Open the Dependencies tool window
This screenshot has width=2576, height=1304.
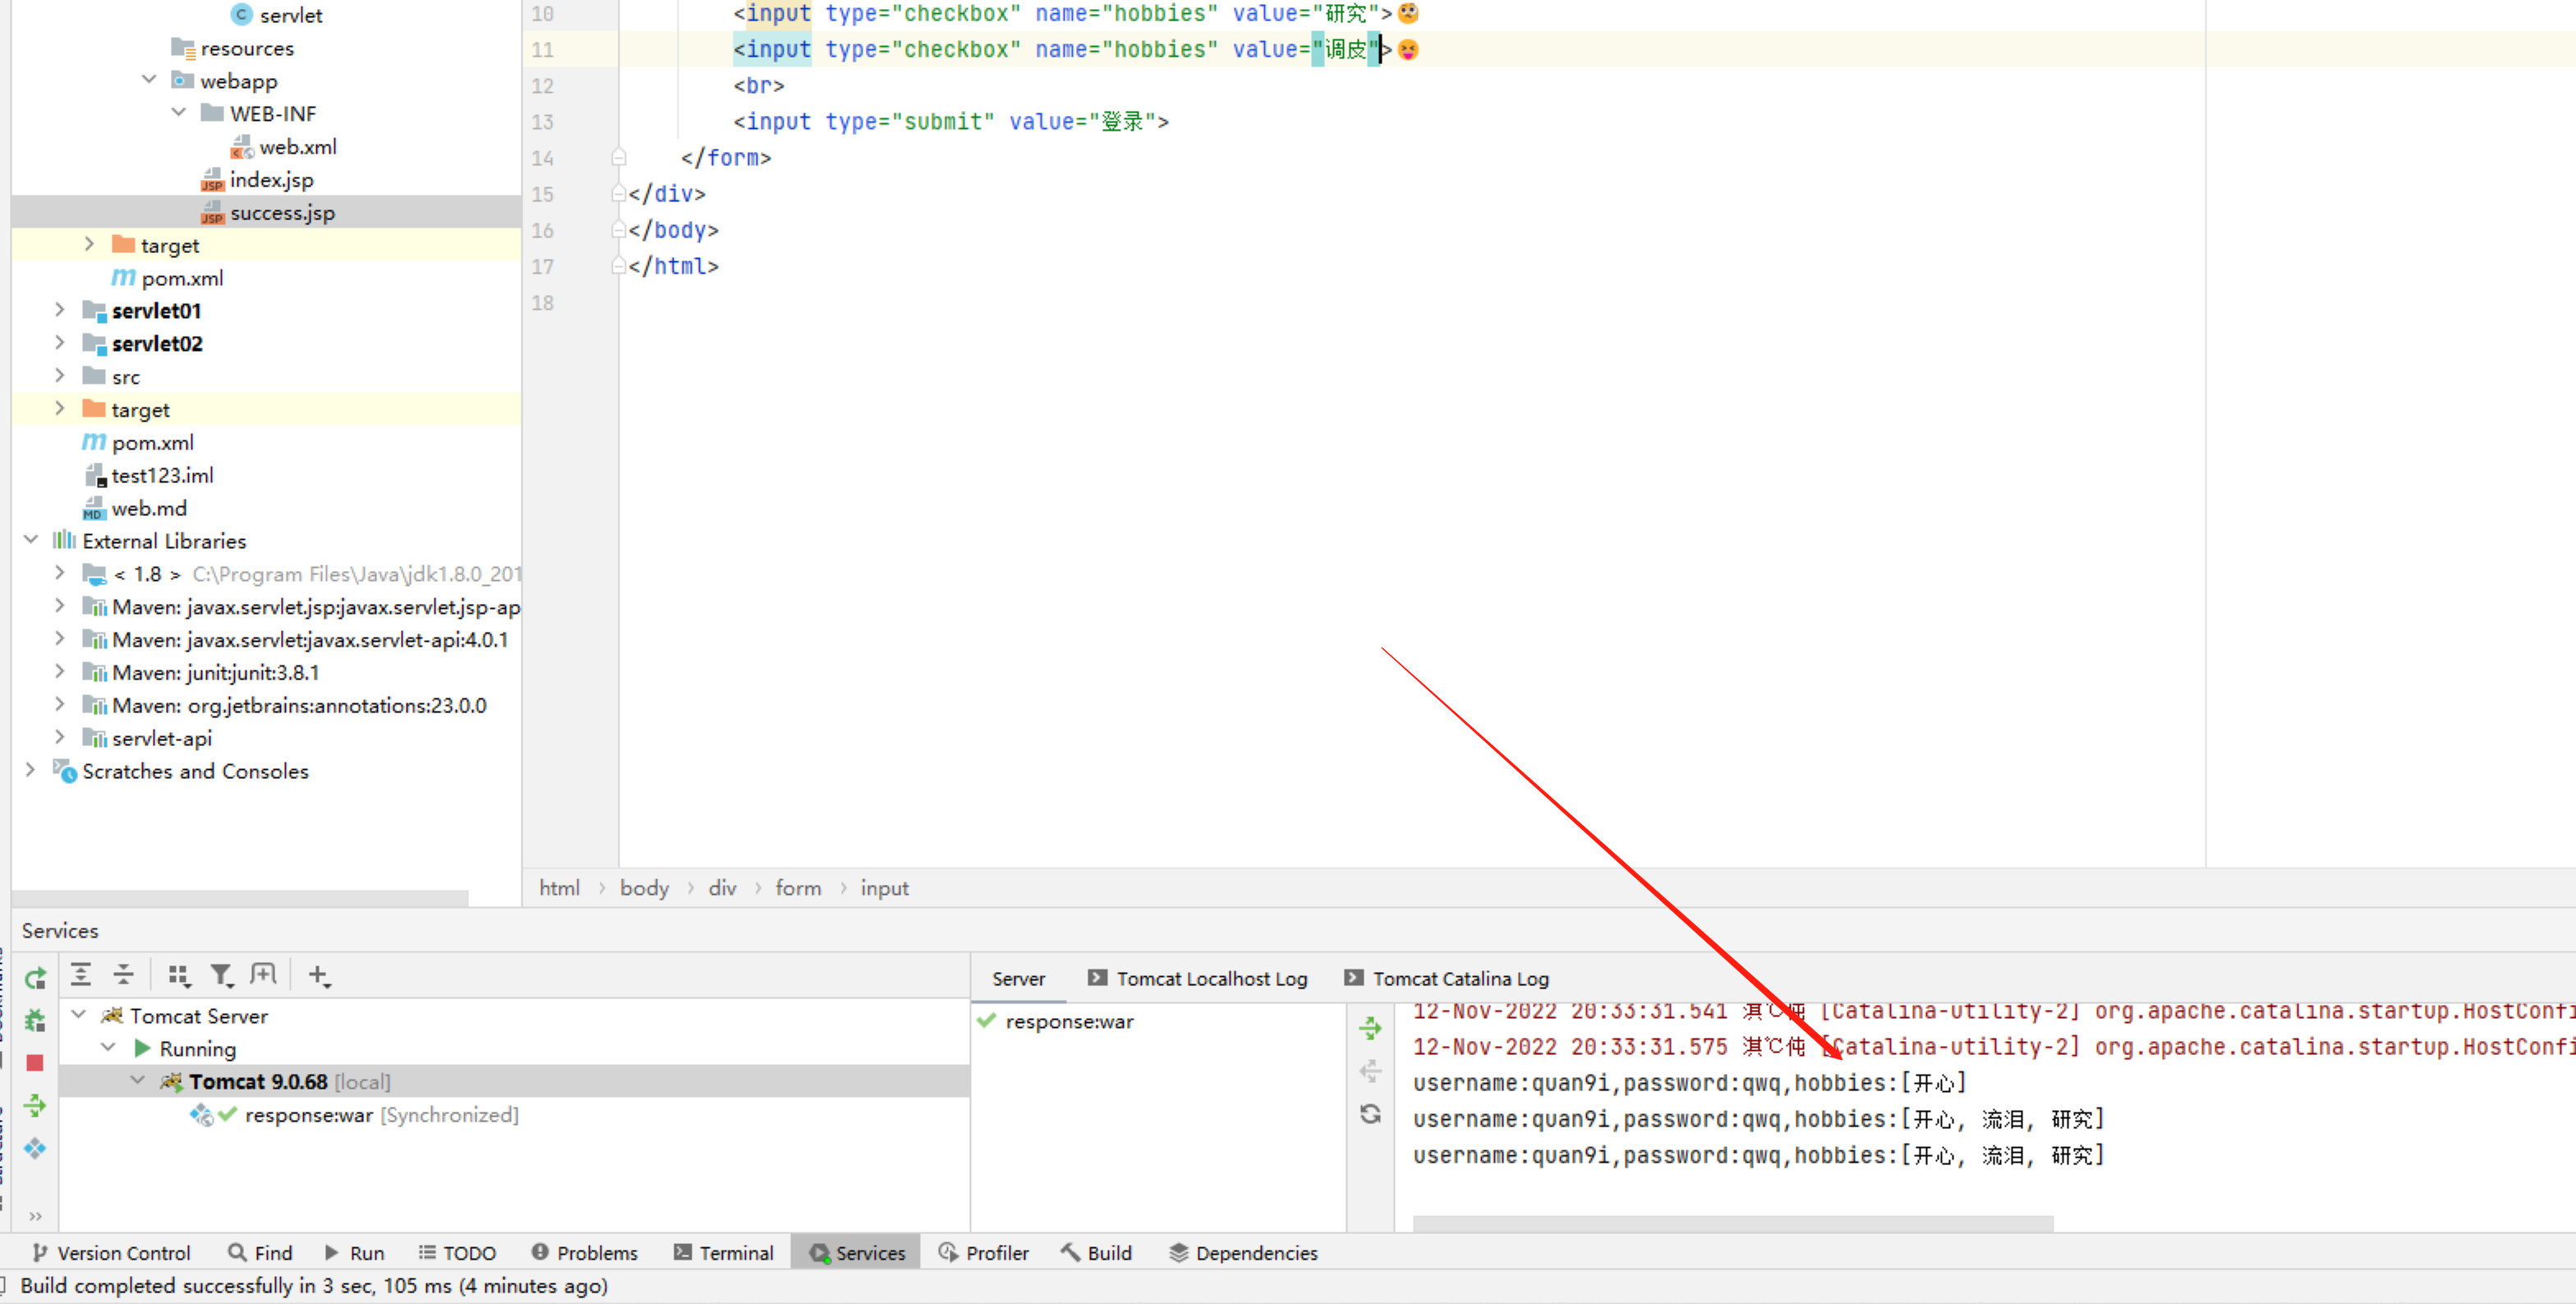1244,1253
